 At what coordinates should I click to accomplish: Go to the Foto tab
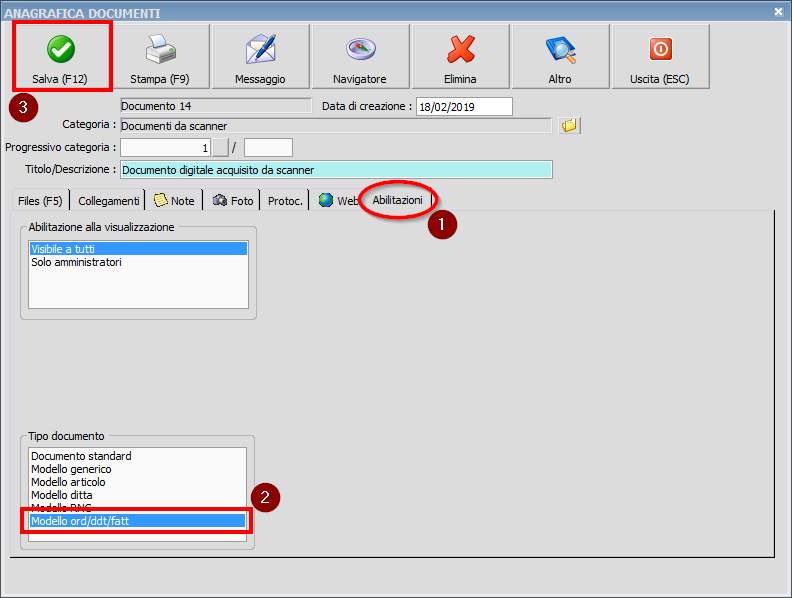(233, 201)
